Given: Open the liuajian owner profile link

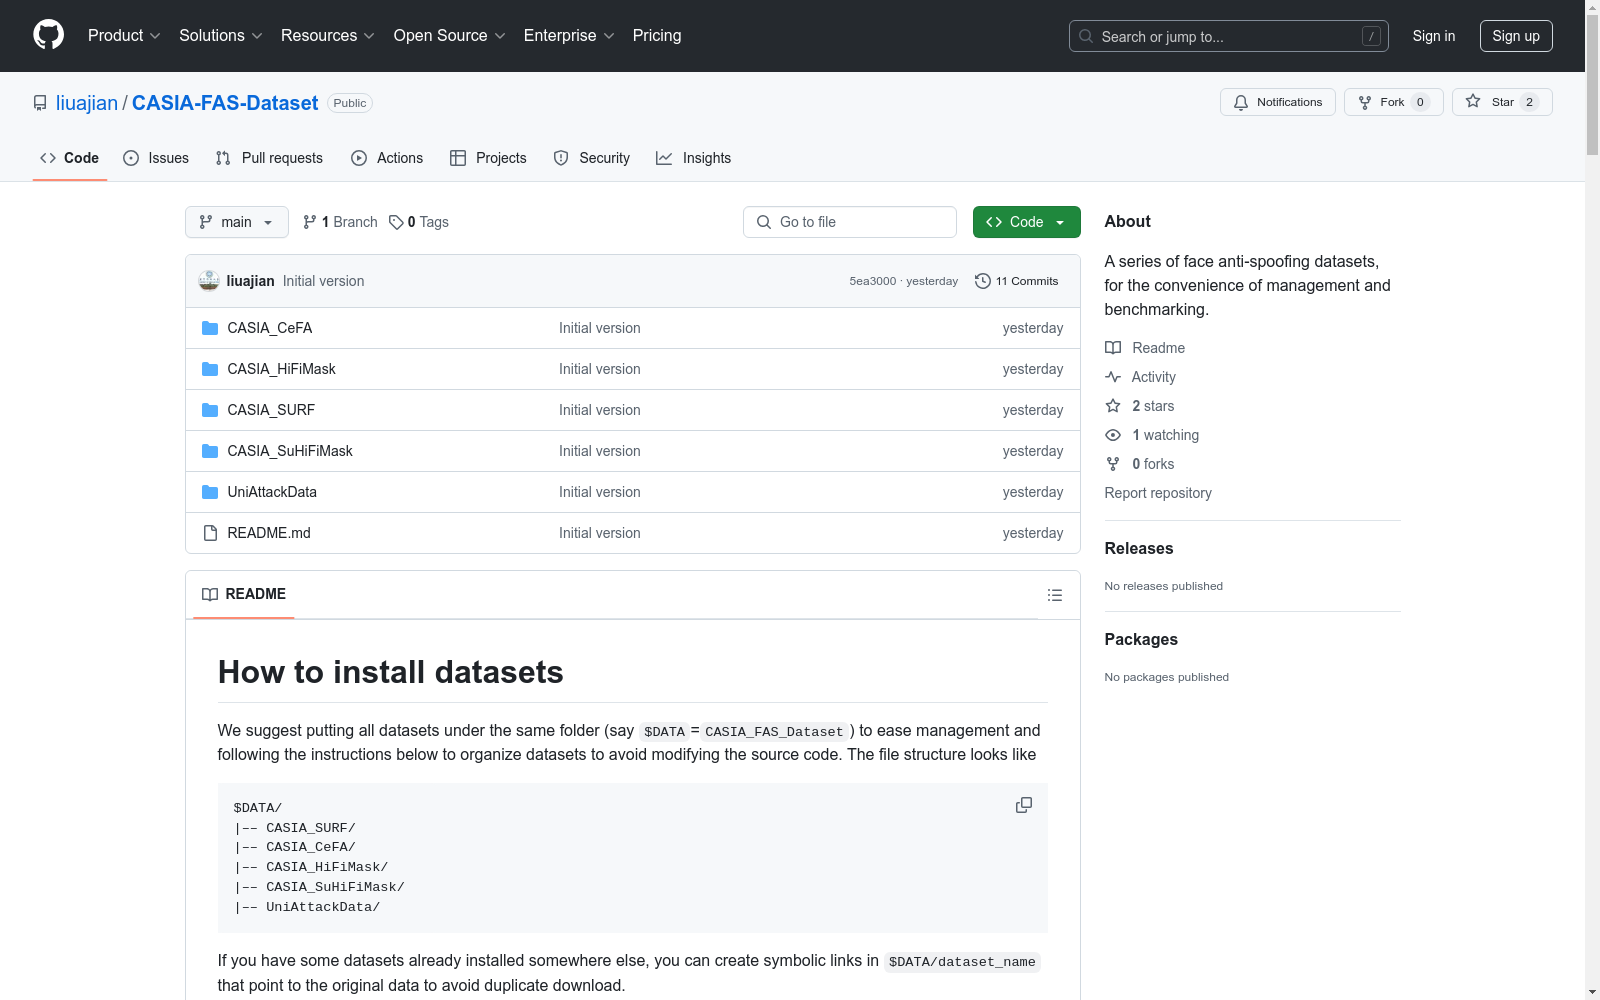Looking at the screenshot, I should tap(87, 103).
